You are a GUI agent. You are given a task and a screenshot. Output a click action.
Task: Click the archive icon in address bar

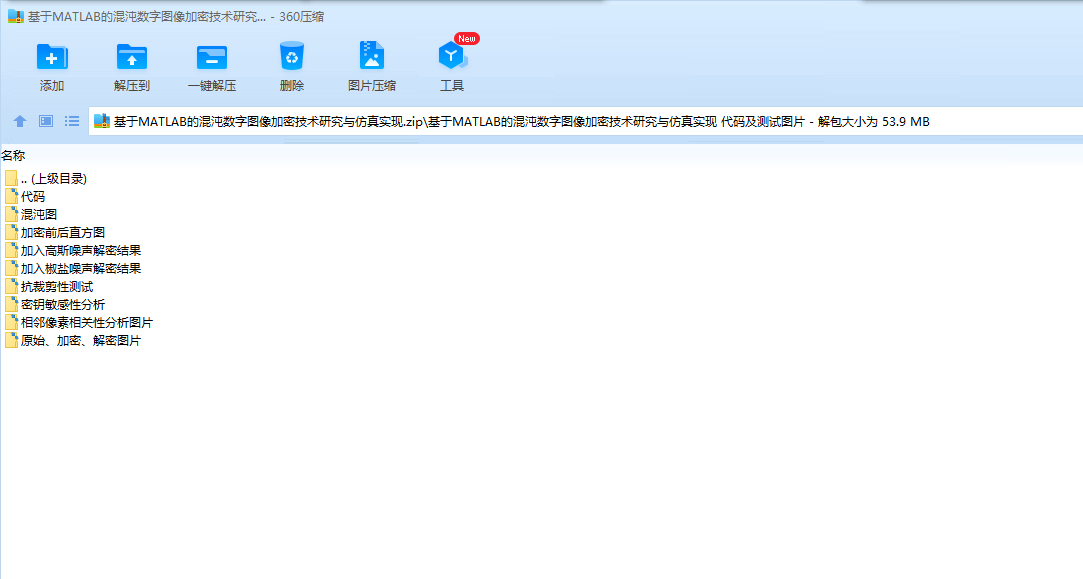[x=102, y=122]
